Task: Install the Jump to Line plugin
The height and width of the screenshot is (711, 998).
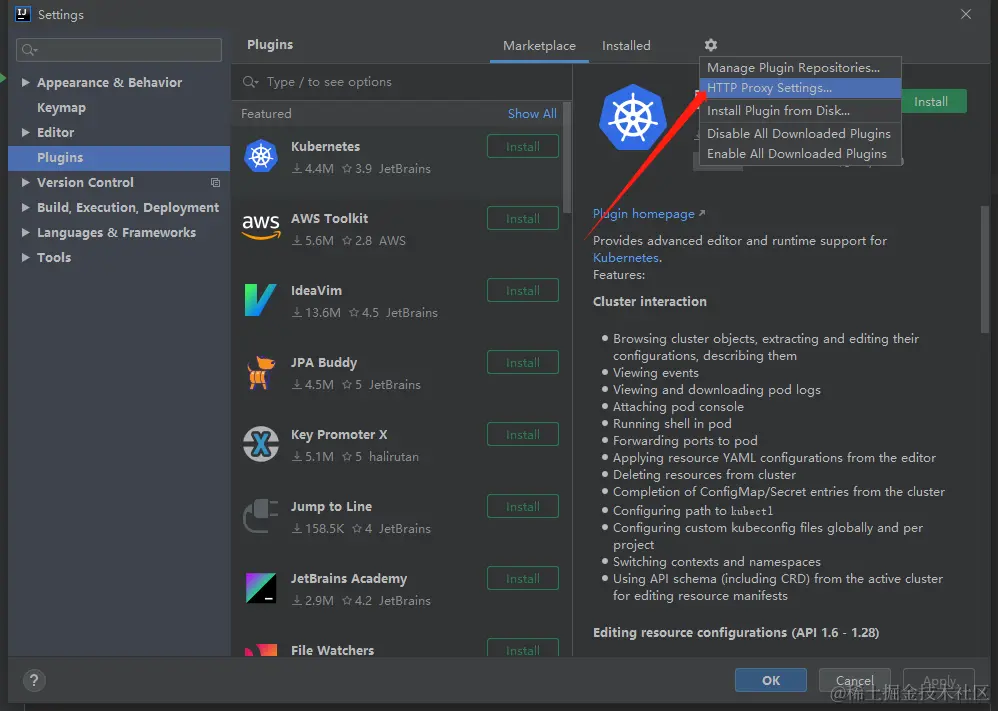Action: pos(523,506)
